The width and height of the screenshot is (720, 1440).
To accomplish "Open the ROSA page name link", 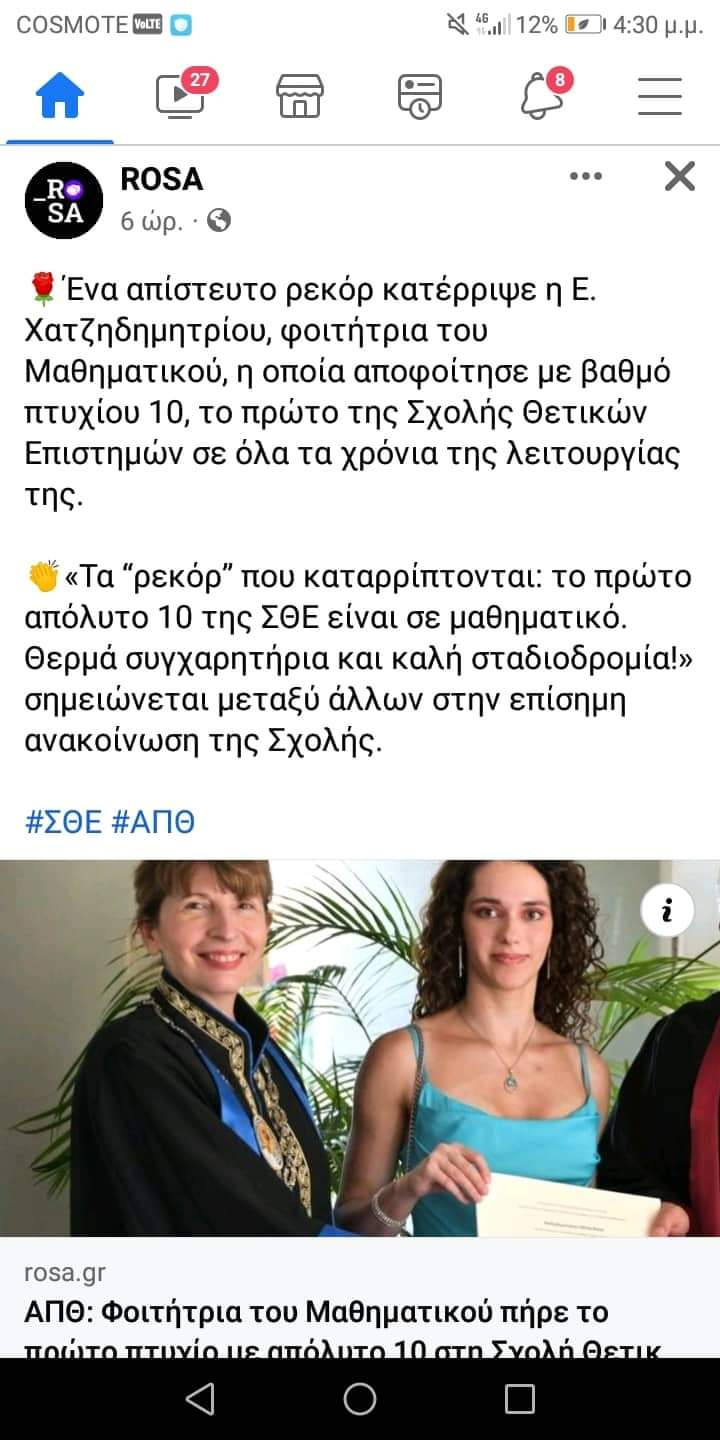I will point(161,179).
